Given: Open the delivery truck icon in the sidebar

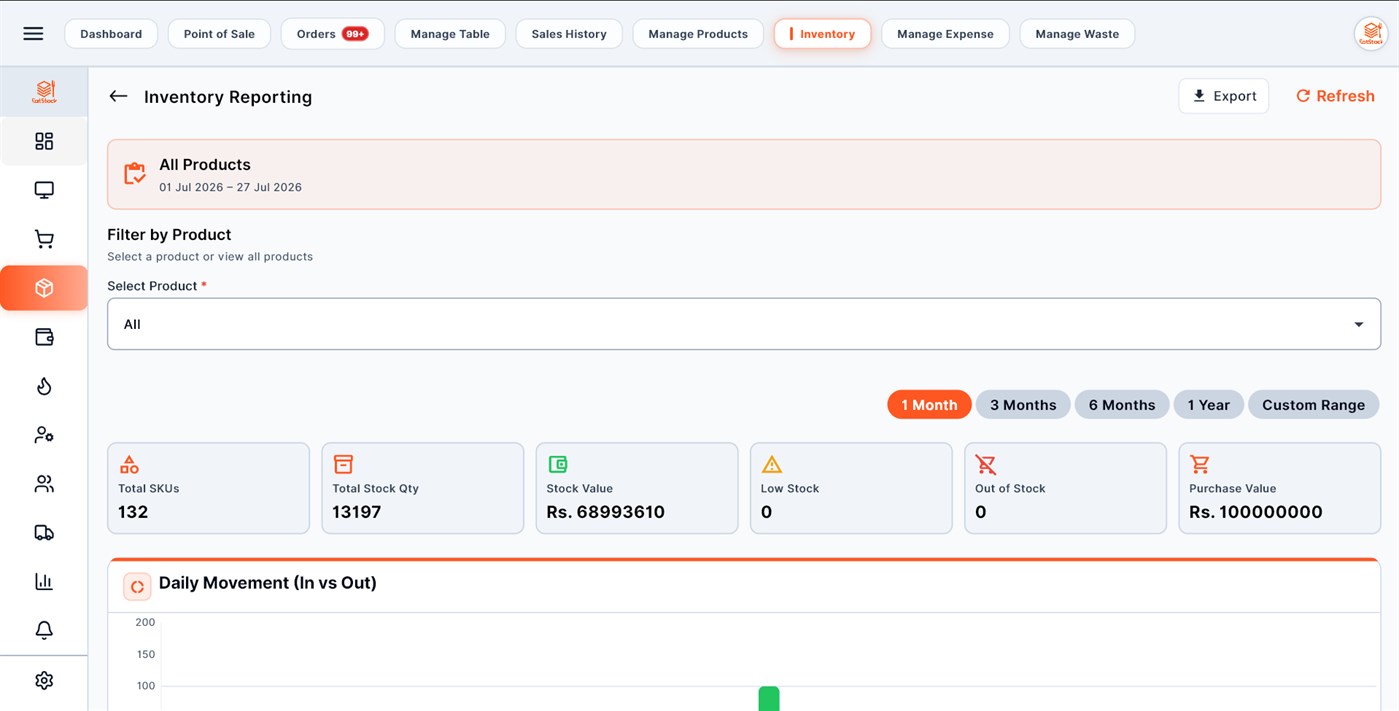Looking at the screenshot, I should click(44, 533).
